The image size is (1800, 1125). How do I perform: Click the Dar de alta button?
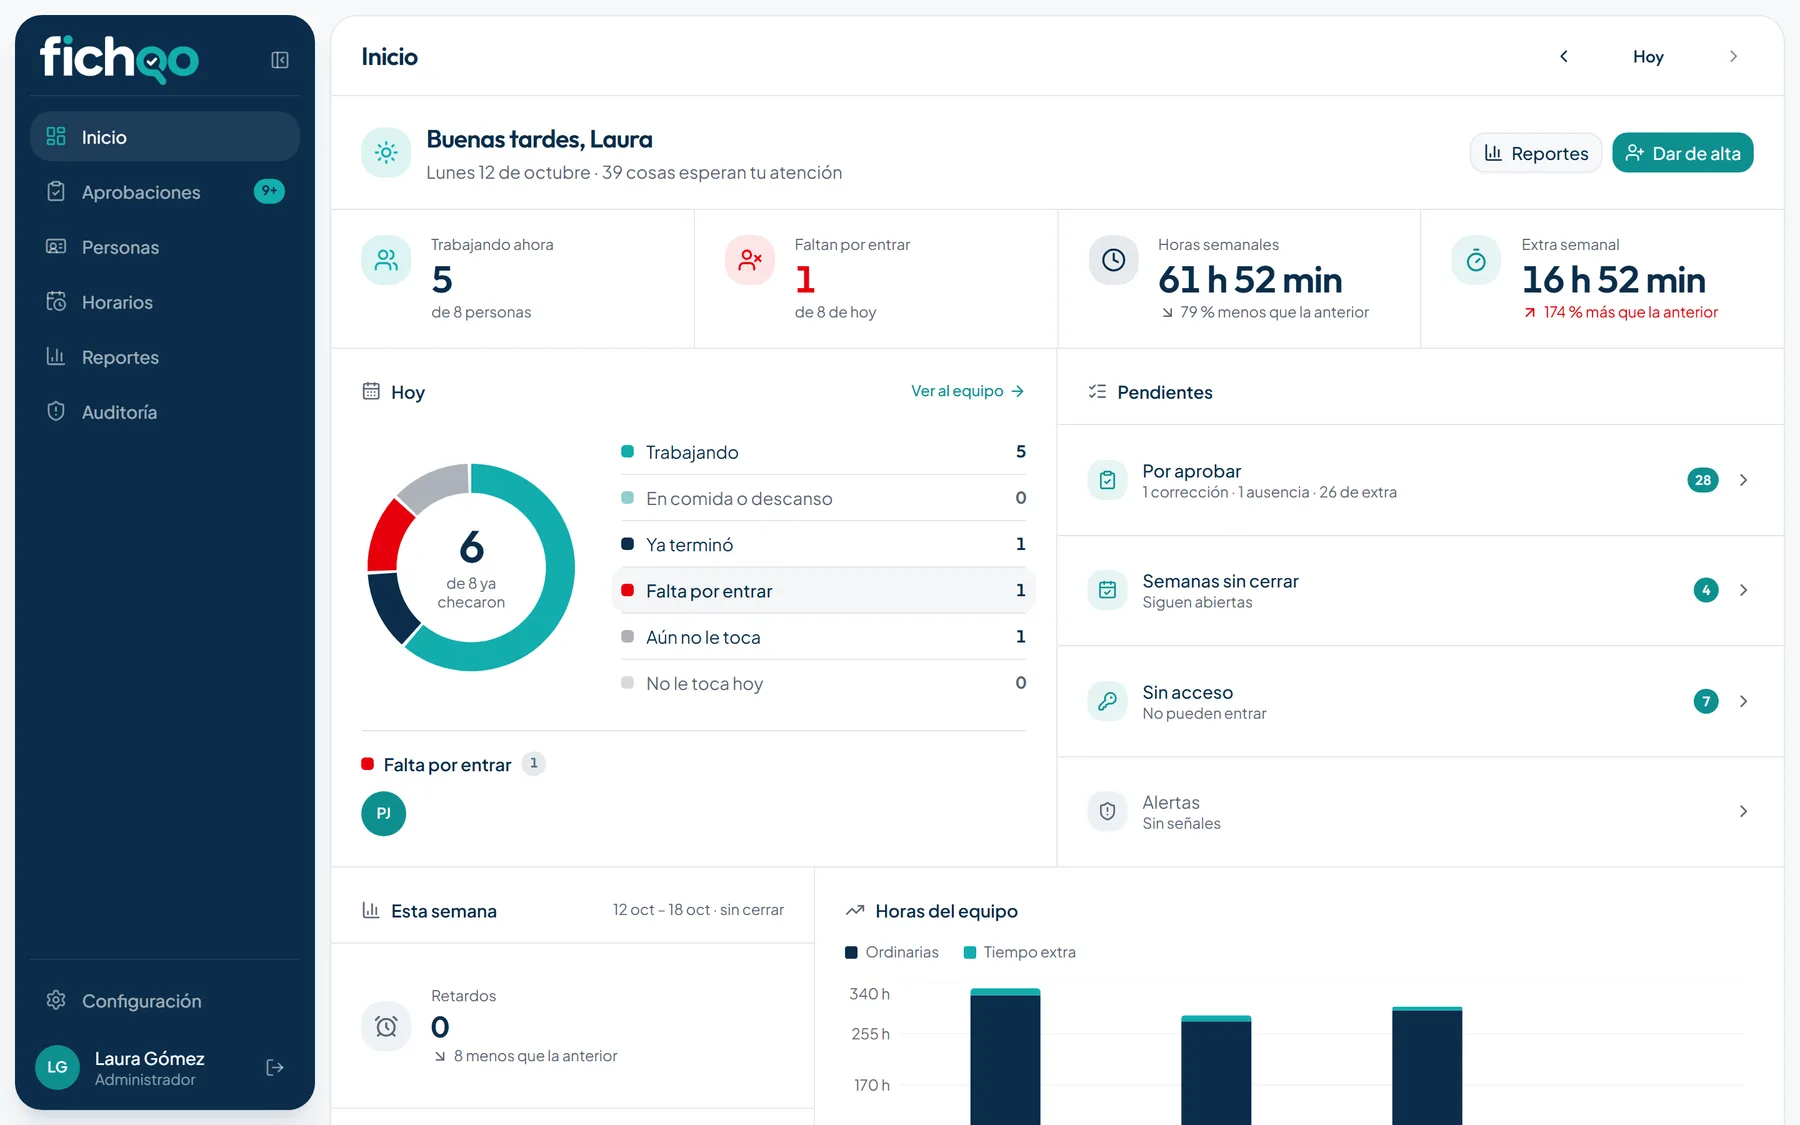pyautogui.click(x=1682, y=153)
